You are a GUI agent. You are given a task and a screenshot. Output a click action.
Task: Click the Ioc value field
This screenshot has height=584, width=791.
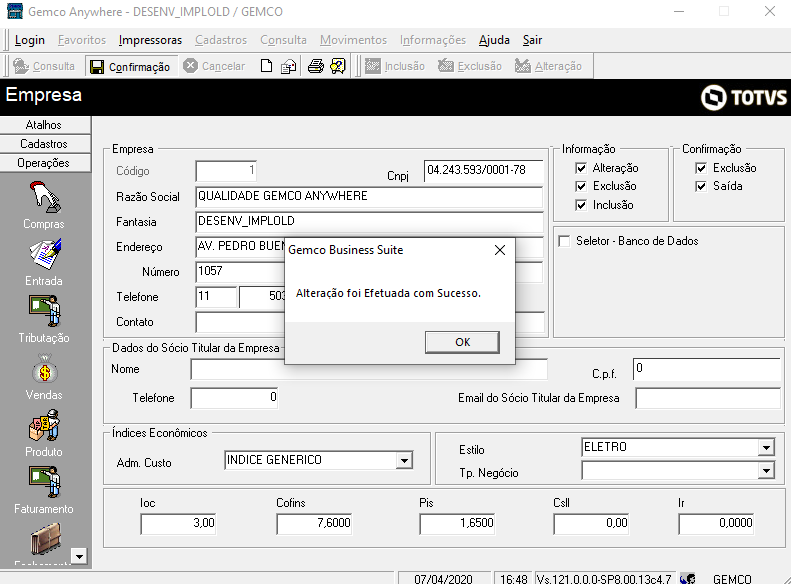pos(179,523)
